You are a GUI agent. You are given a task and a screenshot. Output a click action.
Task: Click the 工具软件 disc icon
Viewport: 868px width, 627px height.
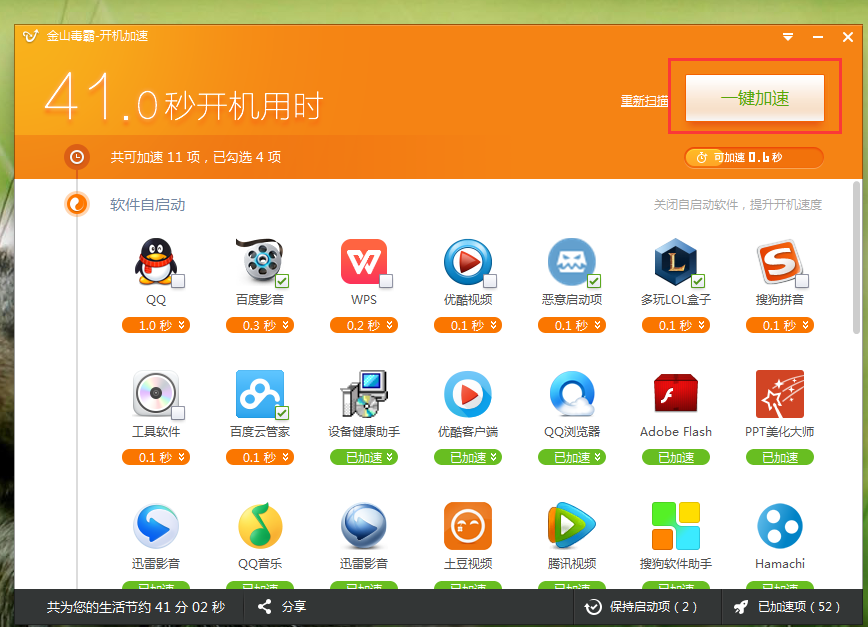156,393
